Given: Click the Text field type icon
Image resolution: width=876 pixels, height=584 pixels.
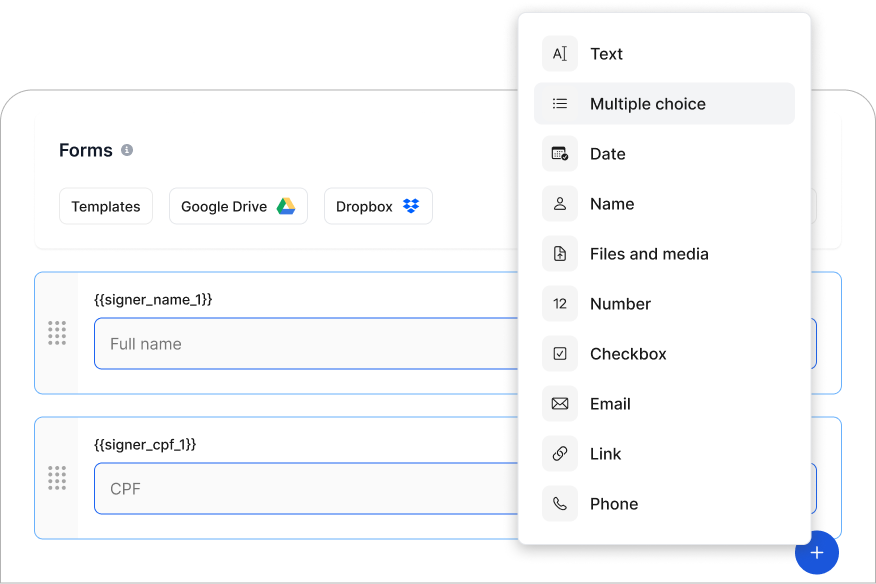Looking at the screenshot, I should (560, 54).
